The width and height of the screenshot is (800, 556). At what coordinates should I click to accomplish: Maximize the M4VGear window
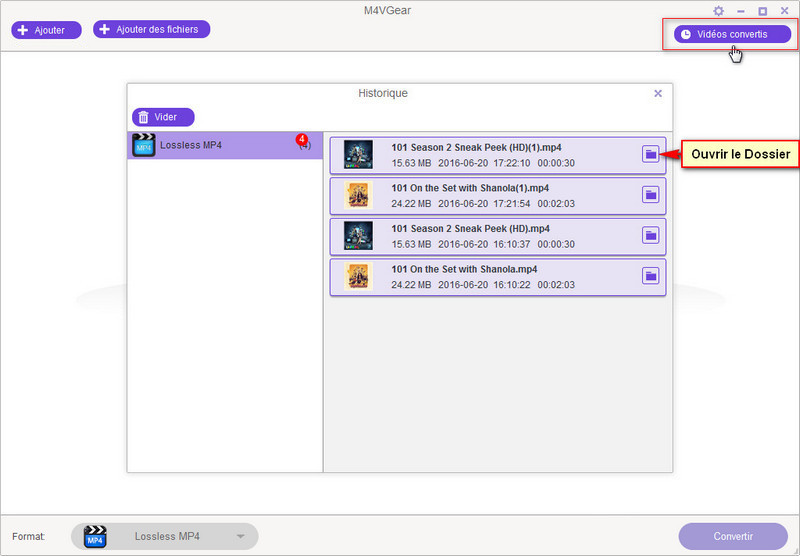point(763,11)
